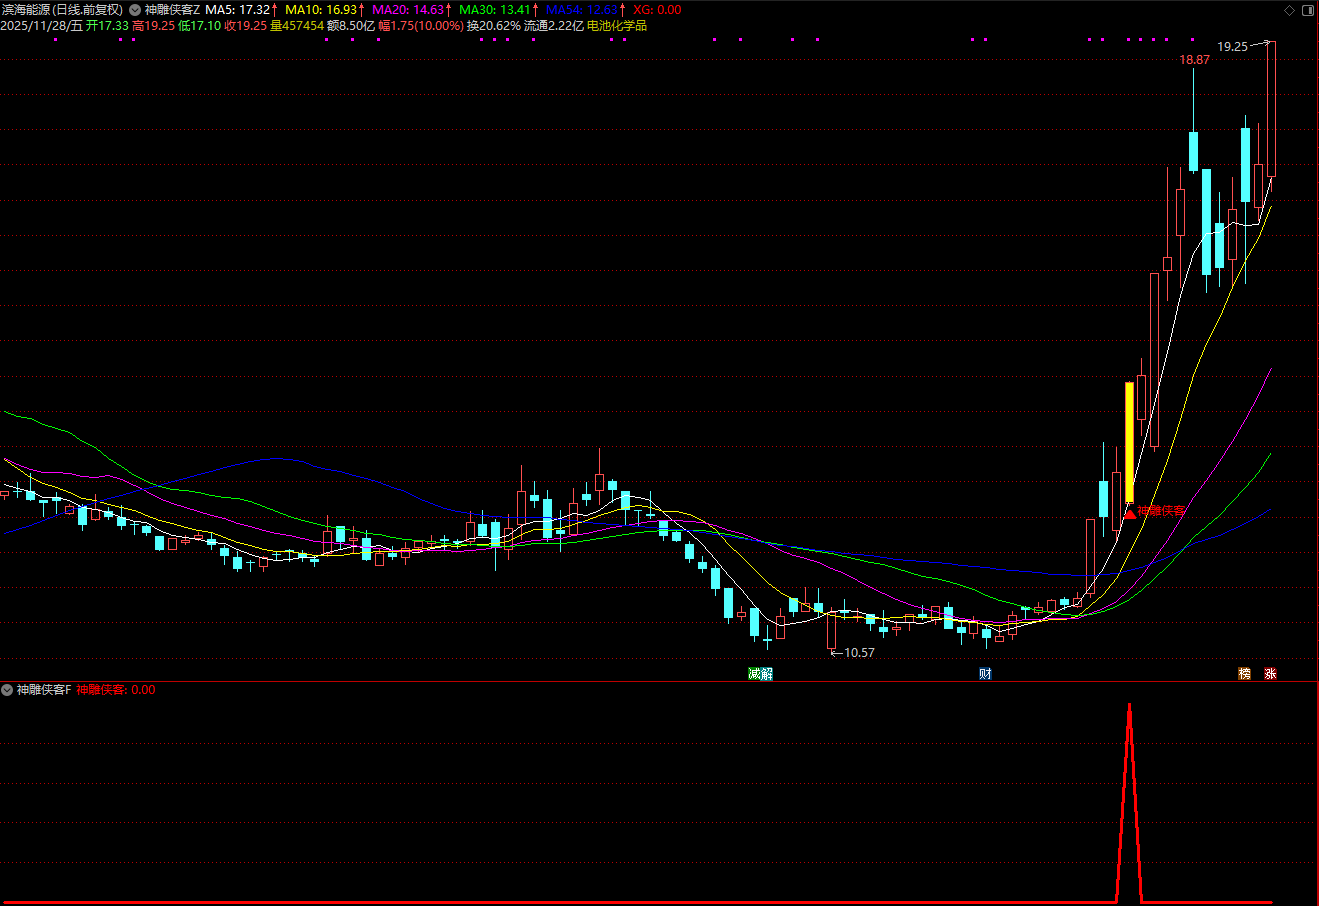The height and width of the screenshot is (906, 1319).
Task: Click the red triangle 神雕侠客 signal arrow
Action: click(x=1130, y=513)
